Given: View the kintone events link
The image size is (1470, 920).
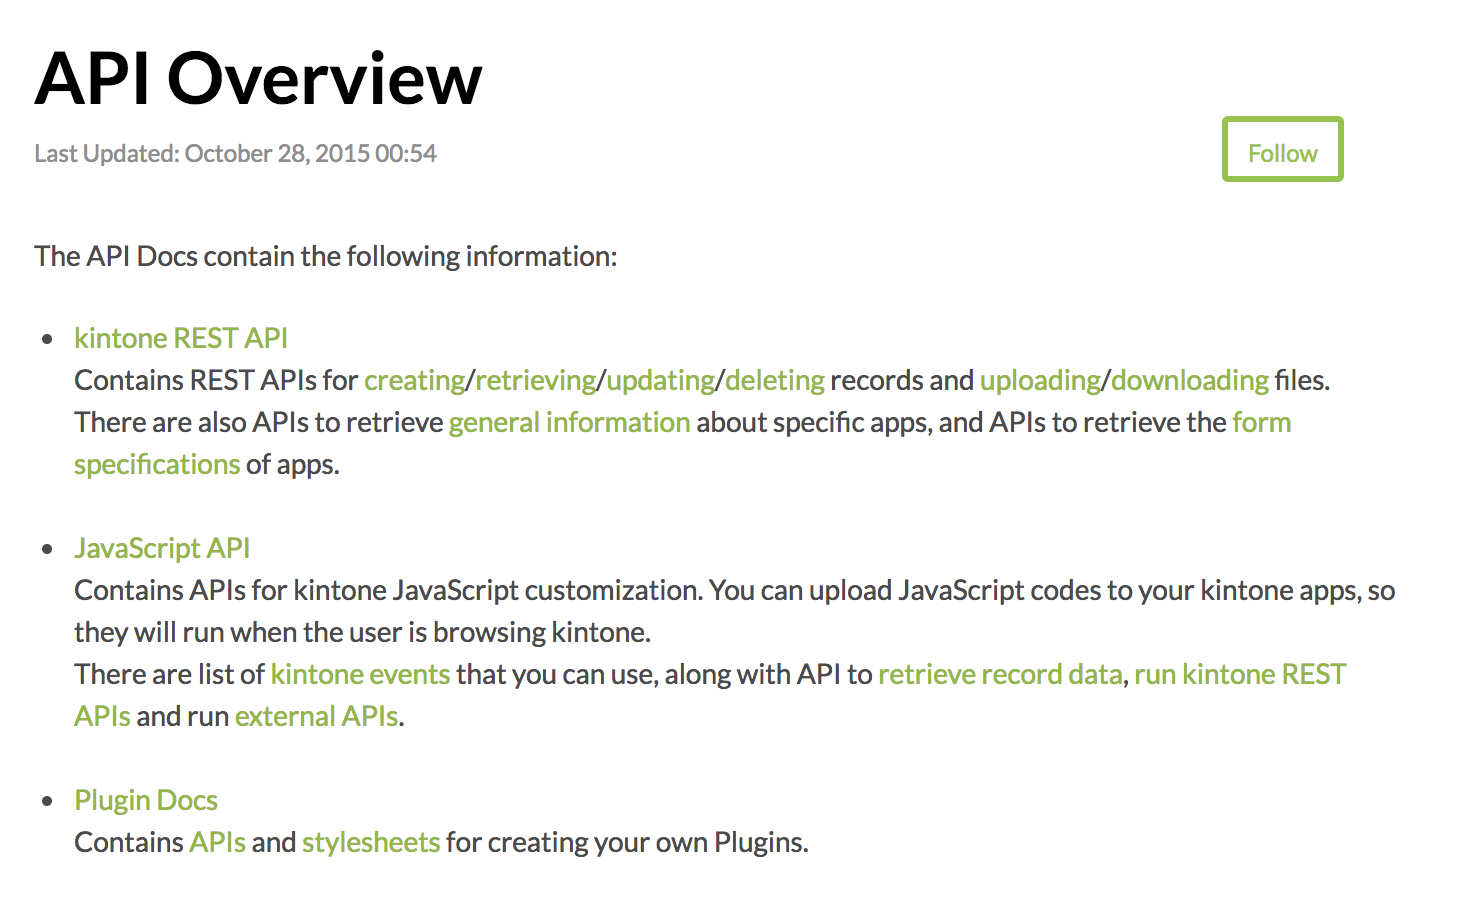Looking at the screenshot, I should tap(360, 674).
